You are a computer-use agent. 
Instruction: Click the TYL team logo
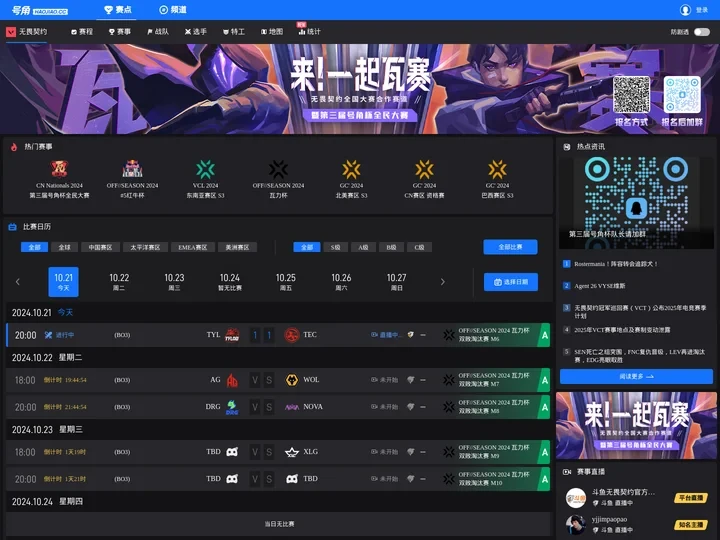232,335
